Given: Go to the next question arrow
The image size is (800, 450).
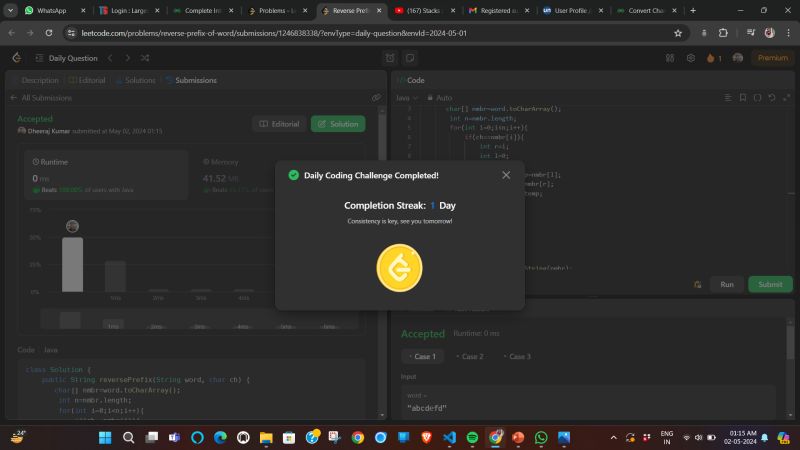Looking at the screenshot, I should click(128, 58).
